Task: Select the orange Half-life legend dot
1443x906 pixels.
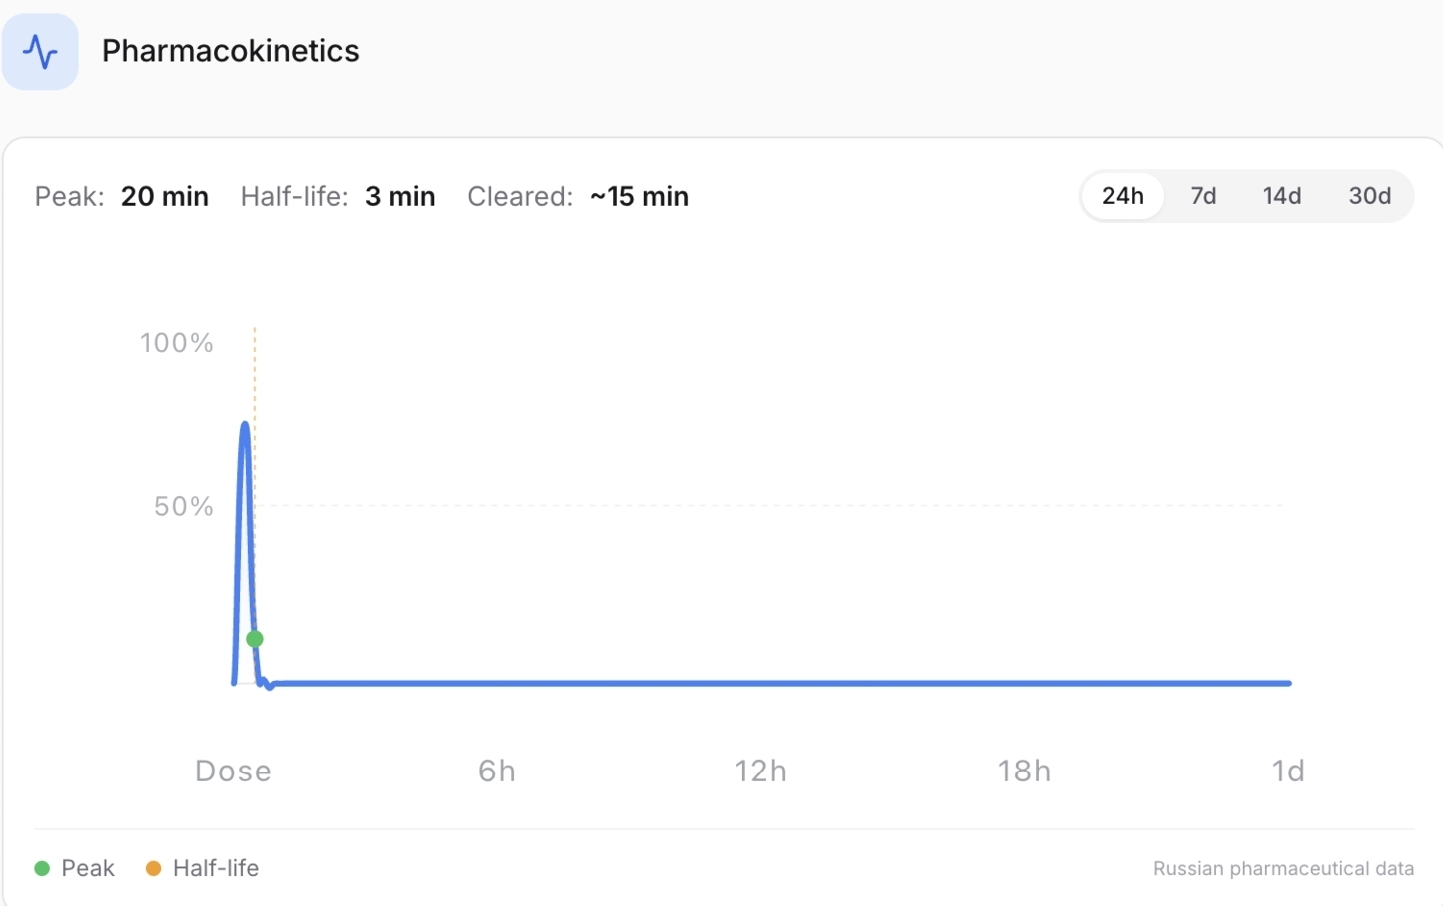Action: tap(153, 868)
